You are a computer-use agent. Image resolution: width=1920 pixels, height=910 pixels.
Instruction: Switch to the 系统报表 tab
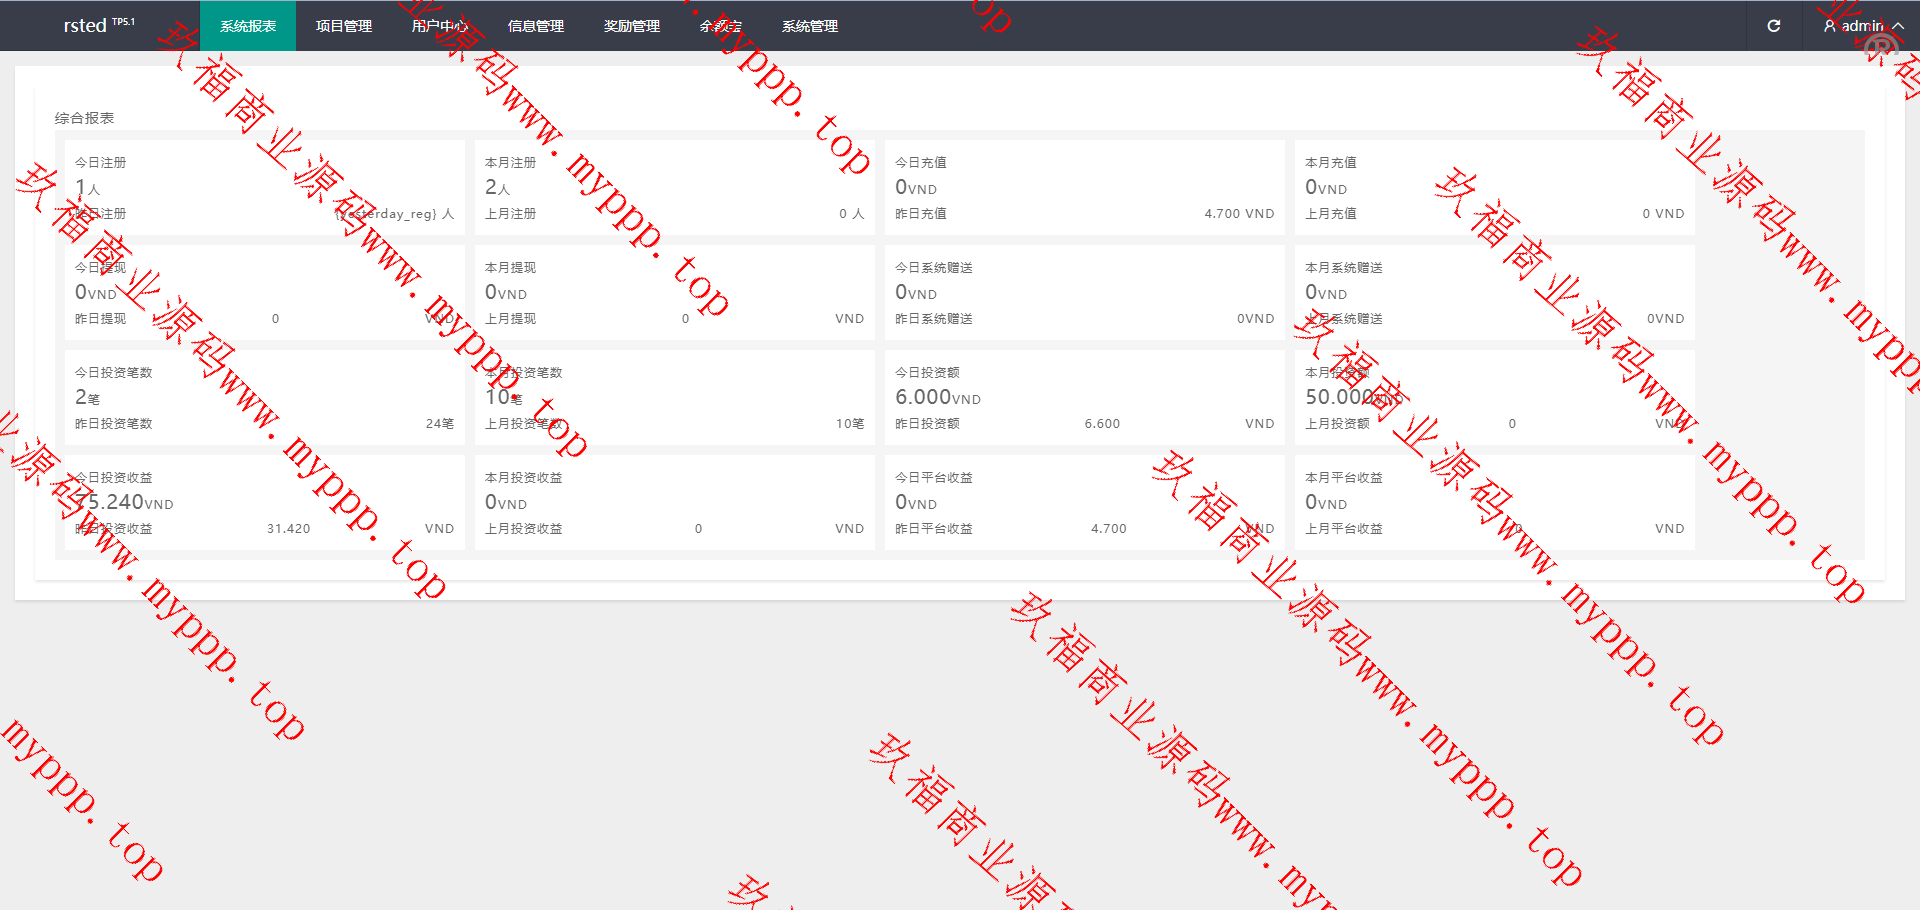248,26
